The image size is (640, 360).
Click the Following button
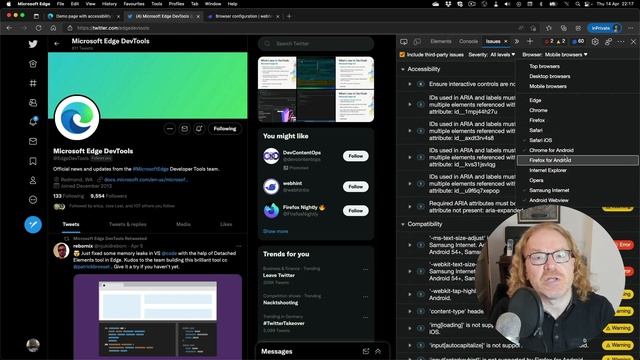(225, 129)
